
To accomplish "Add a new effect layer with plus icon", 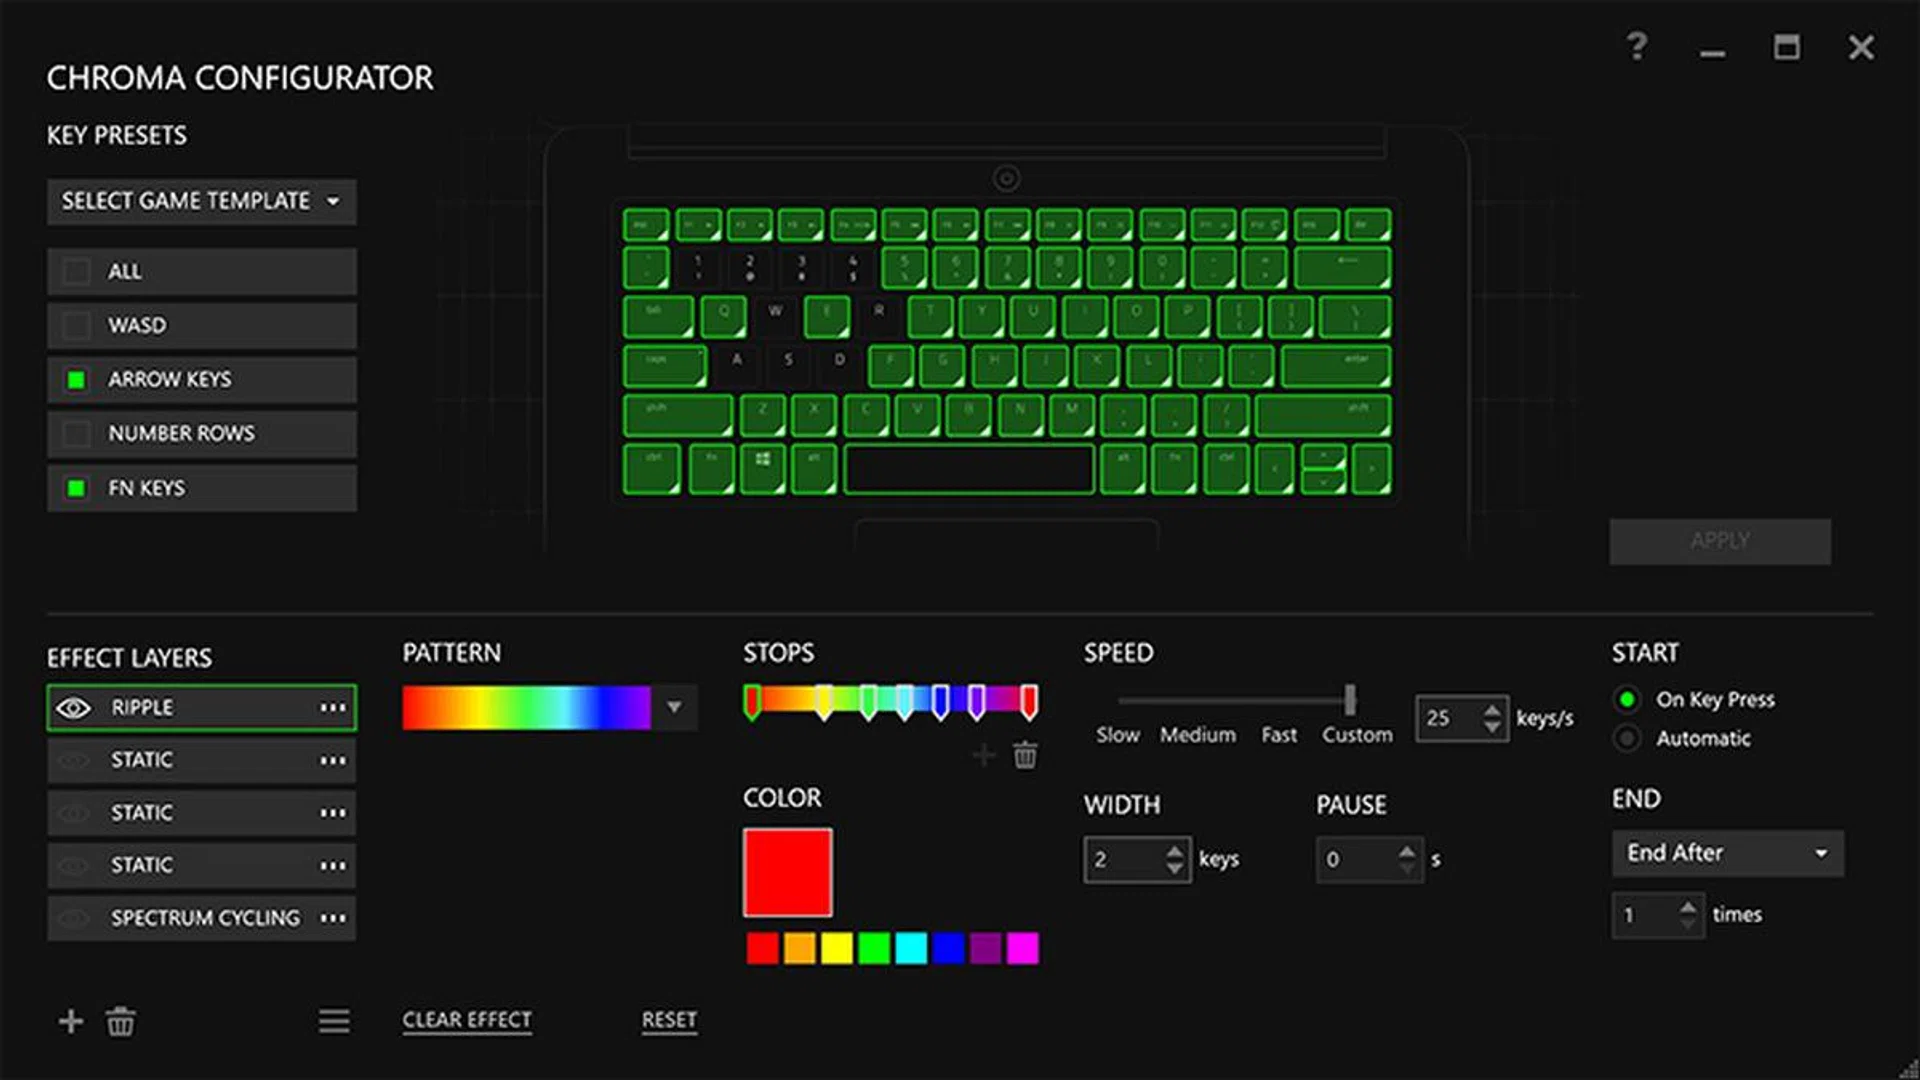I will click(71, 1021).
